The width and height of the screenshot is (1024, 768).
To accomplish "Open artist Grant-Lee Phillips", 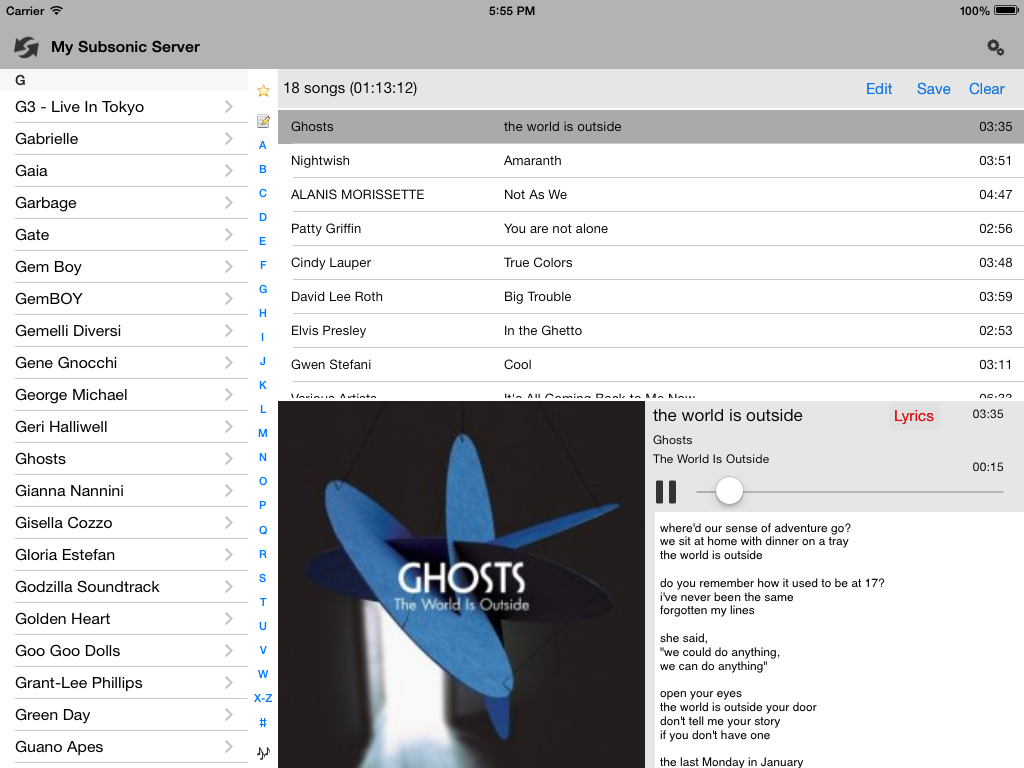I will point(124,682).
